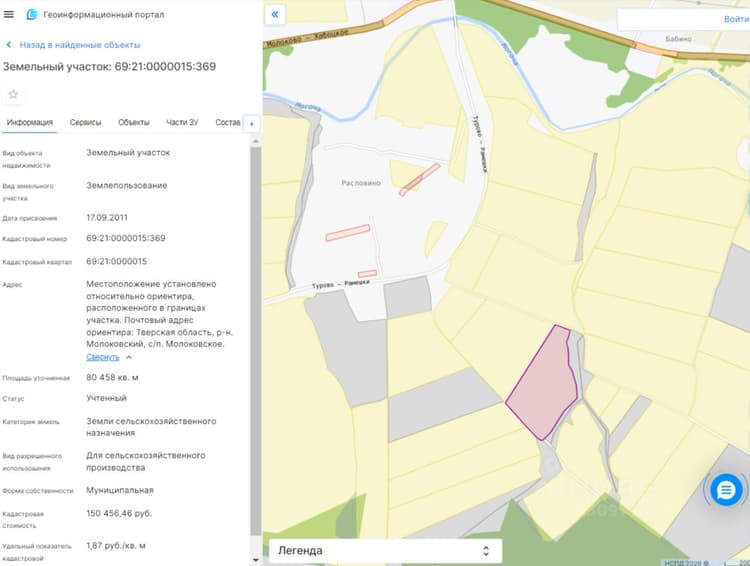Open the Объекты tab

134,122
